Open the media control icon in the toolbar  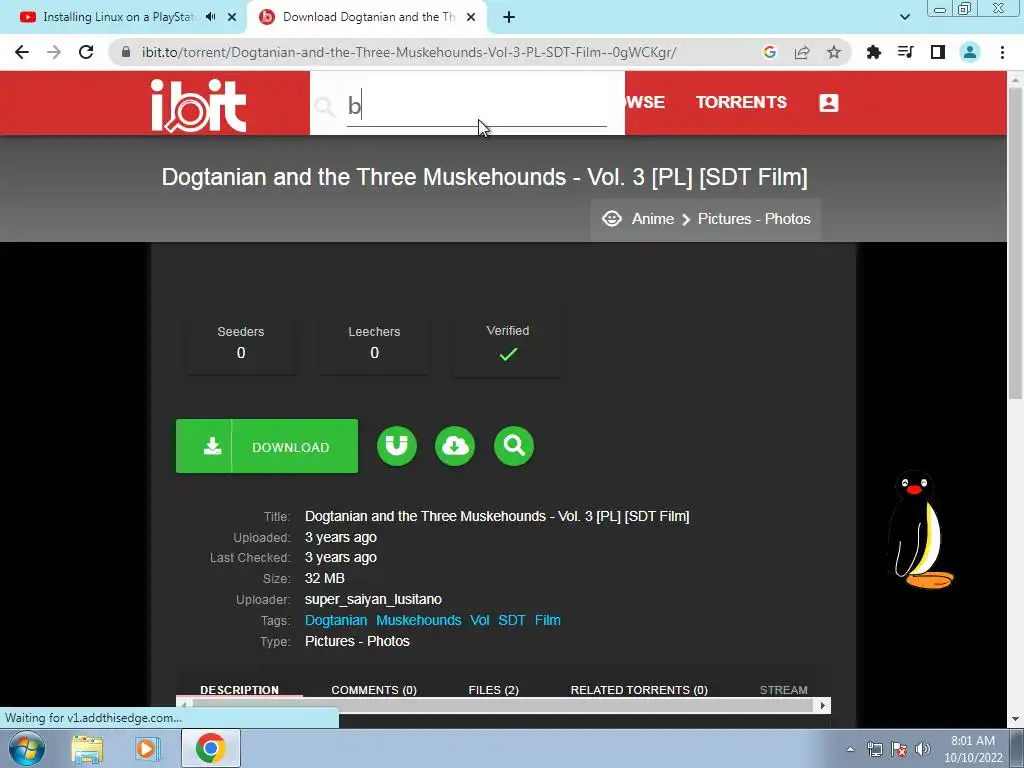905,52
